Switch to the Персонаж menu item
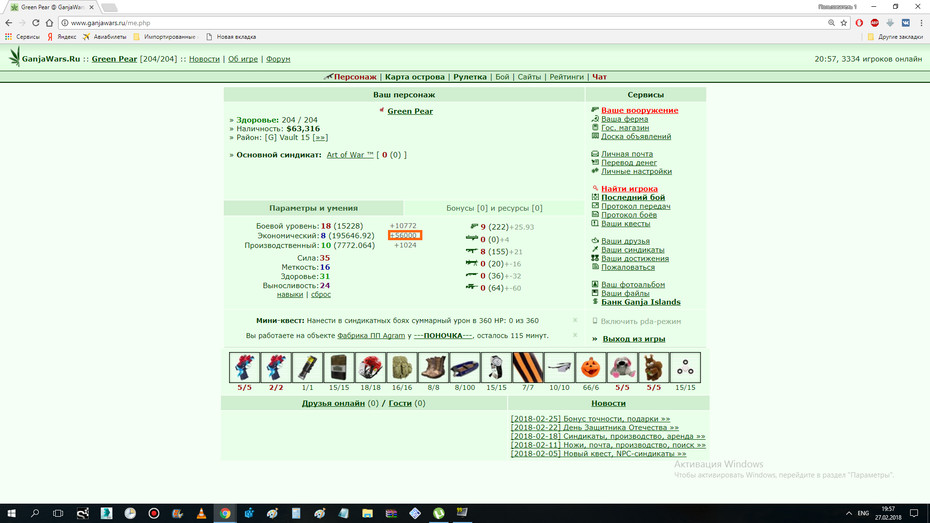This screenshot has width=930, height=523. point(355,76)
